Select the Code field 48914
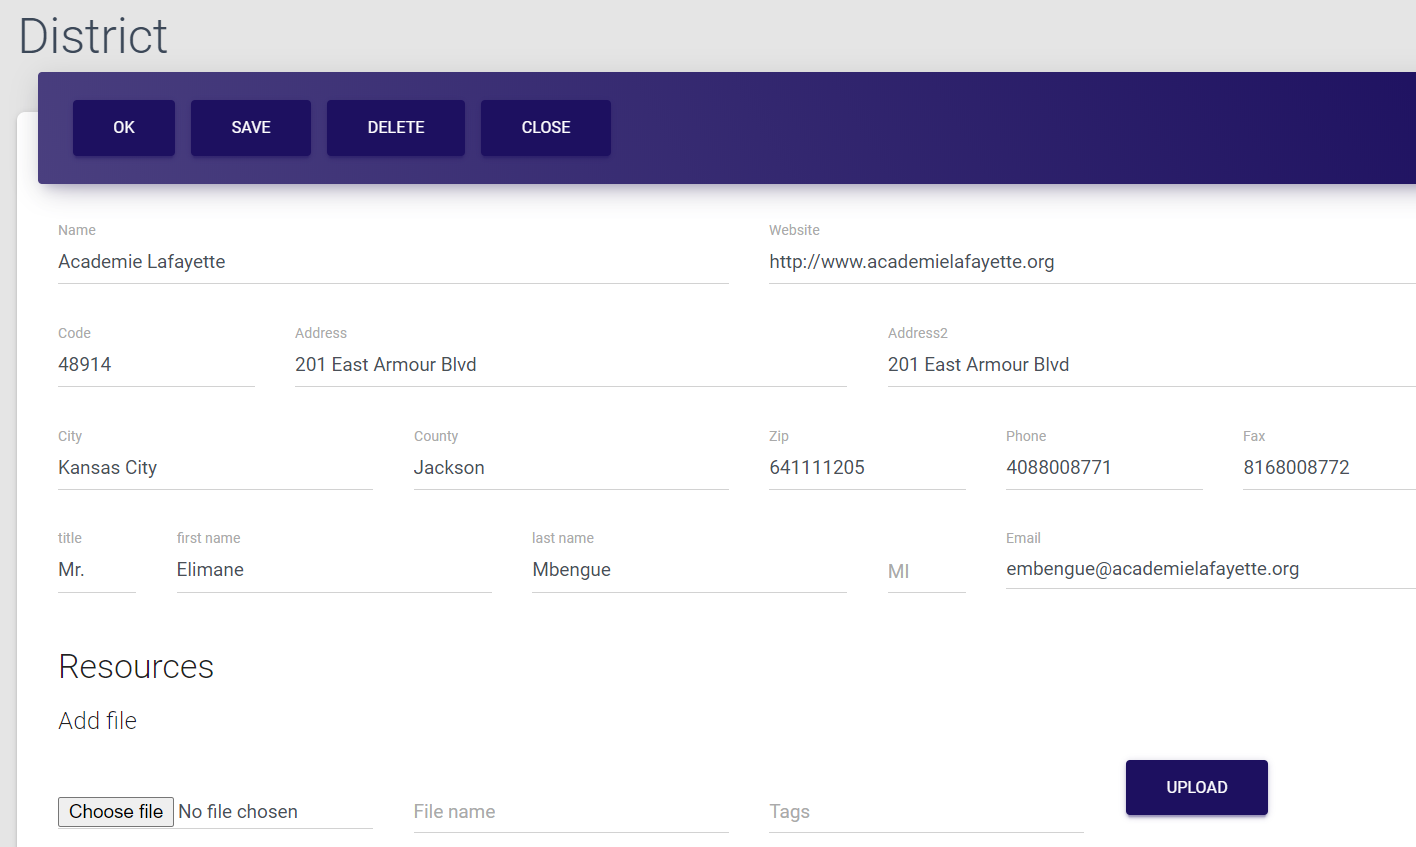Screen dimensions: 1416x847 click(x=156, y=365)
